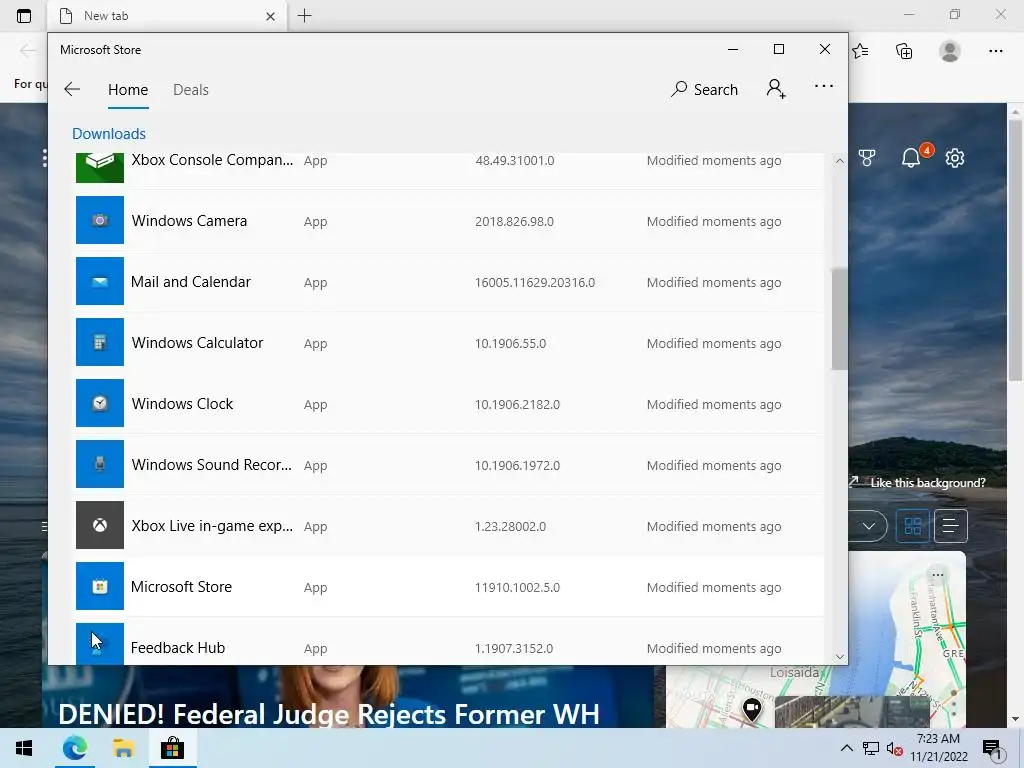
Task: Open Edge Collections icon
Action: tap(904, 51)
